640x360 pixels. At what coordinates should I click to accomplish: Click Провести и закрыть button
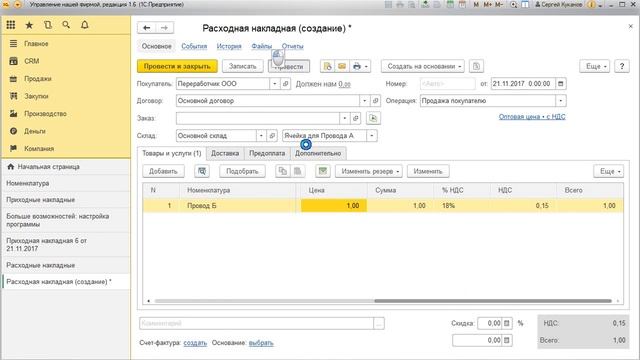(177, 66)
